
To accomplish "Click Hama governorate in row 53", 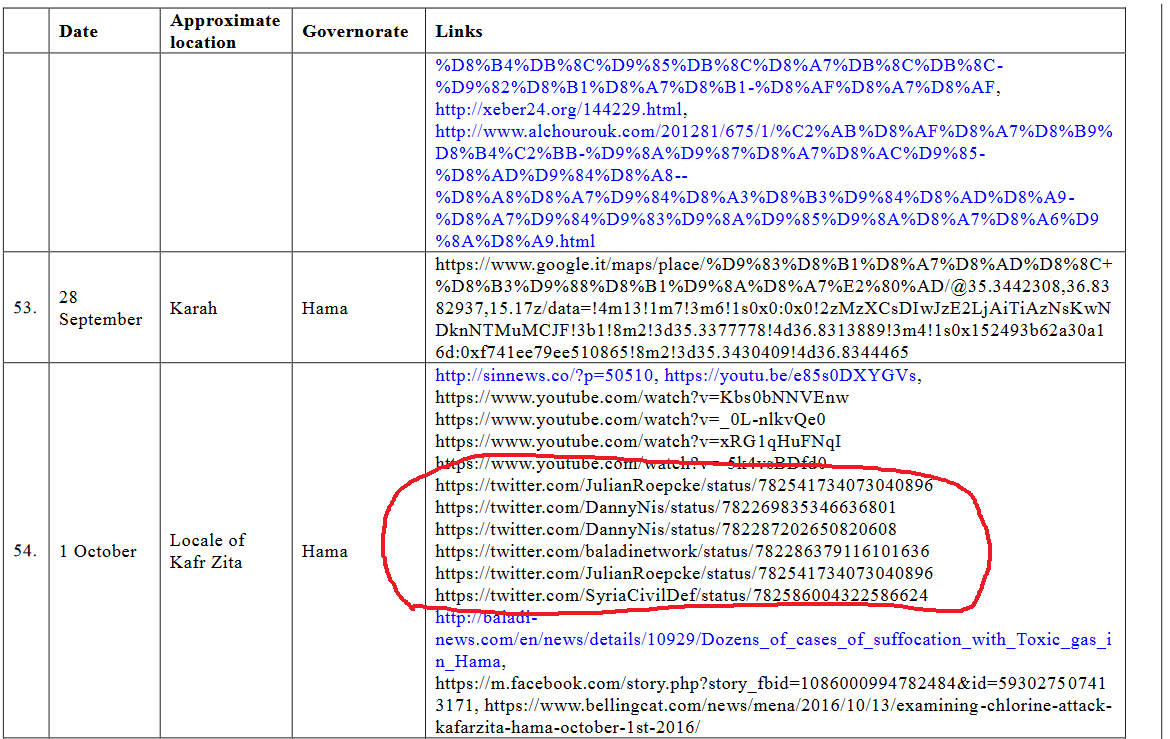I will click(325, 308).
